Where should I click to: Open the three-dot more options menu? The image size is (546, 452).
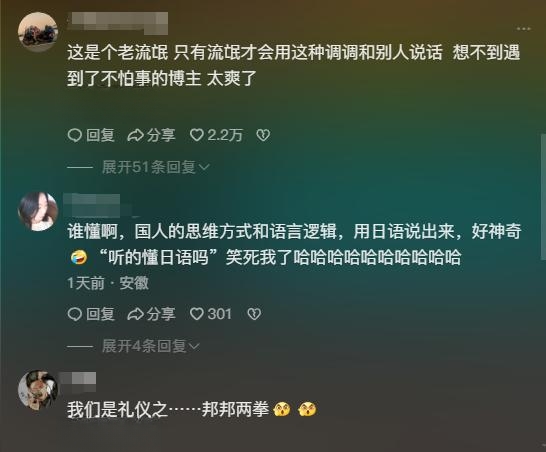[523, 29]
